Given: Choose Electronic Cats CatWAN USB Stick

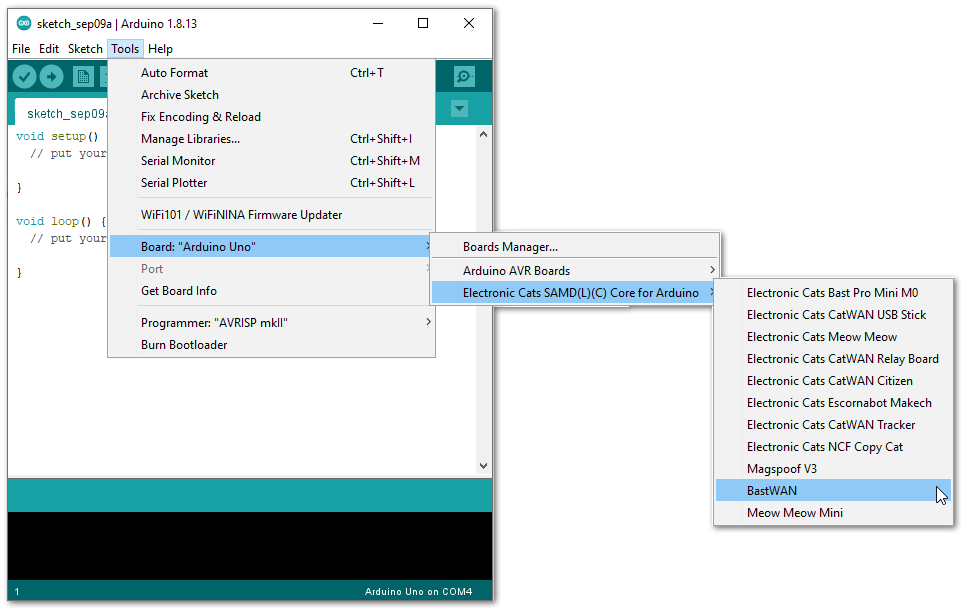Looking at the screenshot, I should click(x=833, y=315).
